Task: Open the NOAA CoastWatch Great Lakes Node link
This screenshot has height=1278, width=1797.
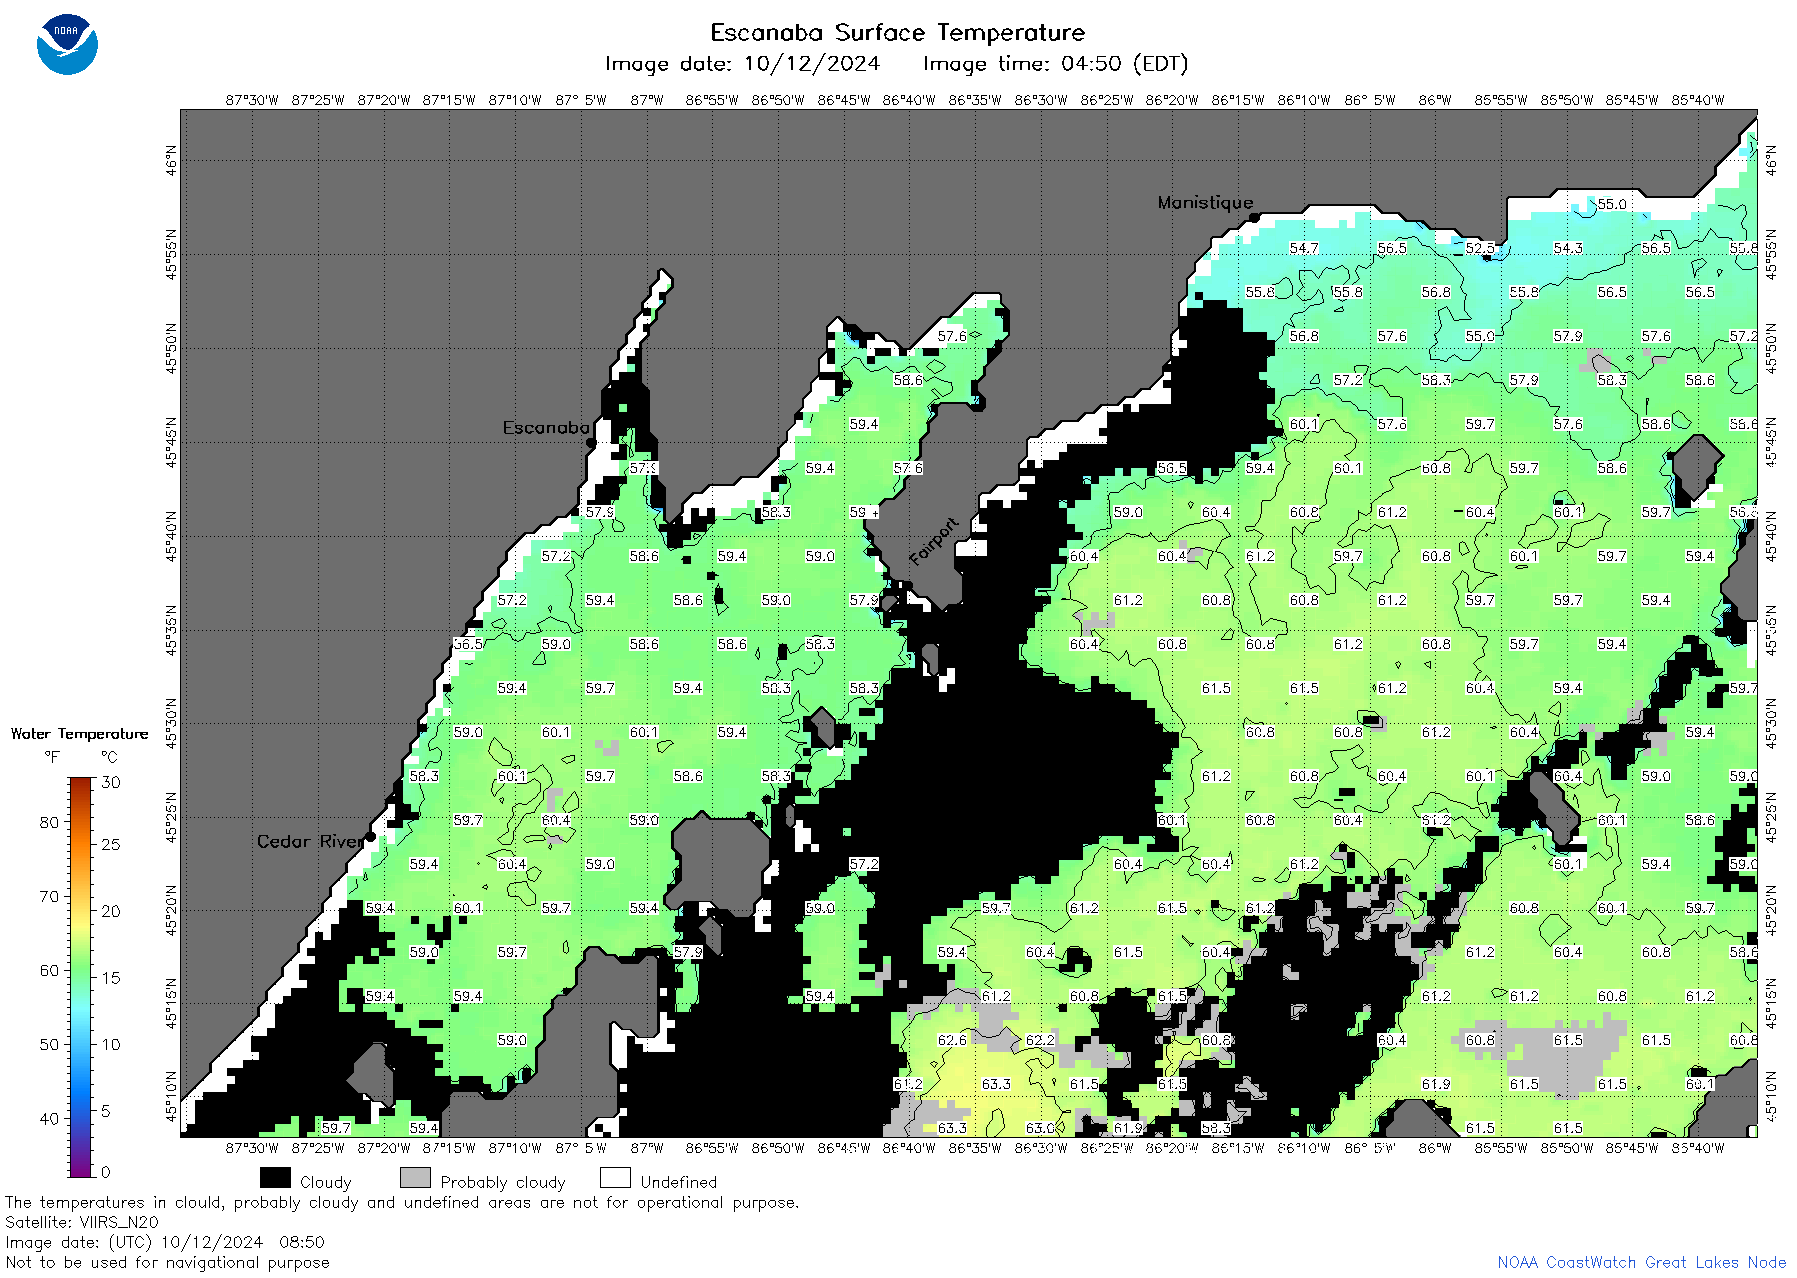Action: pyautogui.click(x=1641, y=1262)
